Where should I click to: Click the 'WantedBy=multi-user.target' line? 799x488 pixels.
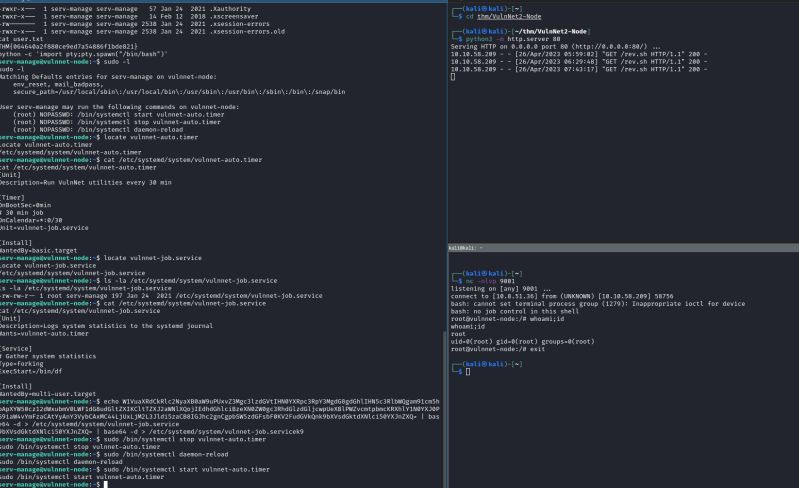pyautogui.click(x=48, y=394)
